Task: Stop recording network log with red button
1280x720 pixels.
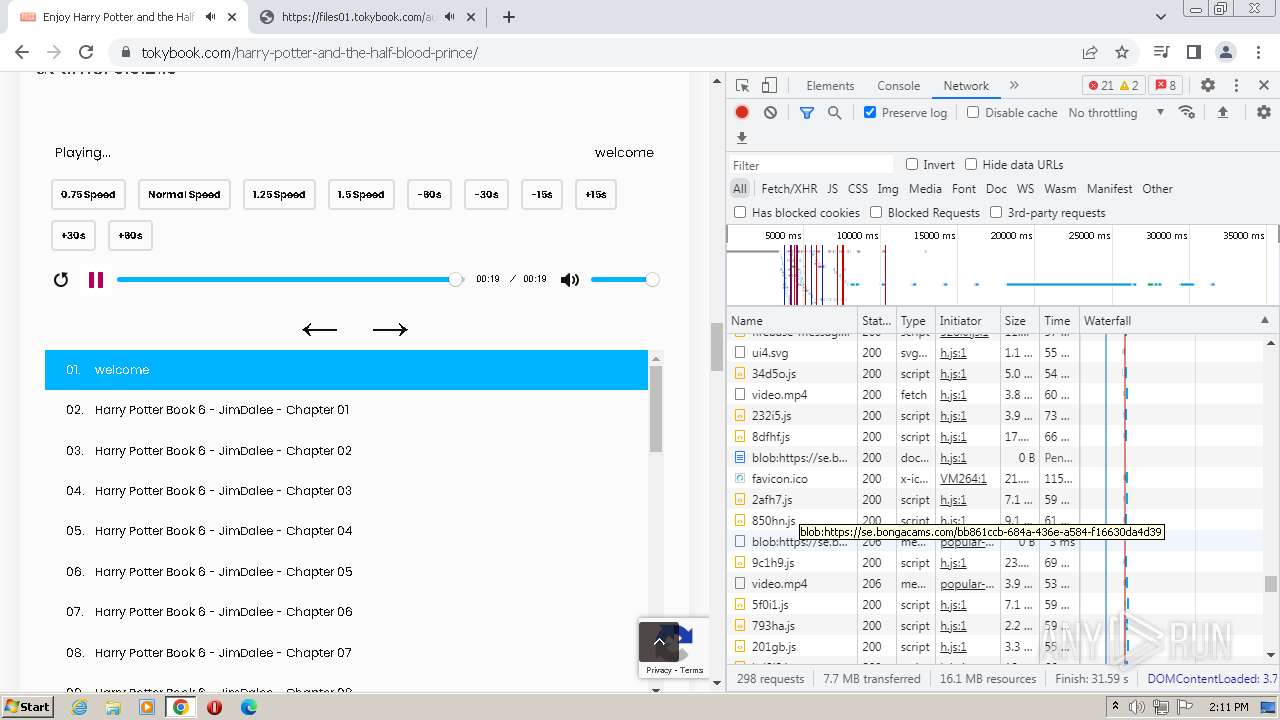Action: click(x=742, y=113)
